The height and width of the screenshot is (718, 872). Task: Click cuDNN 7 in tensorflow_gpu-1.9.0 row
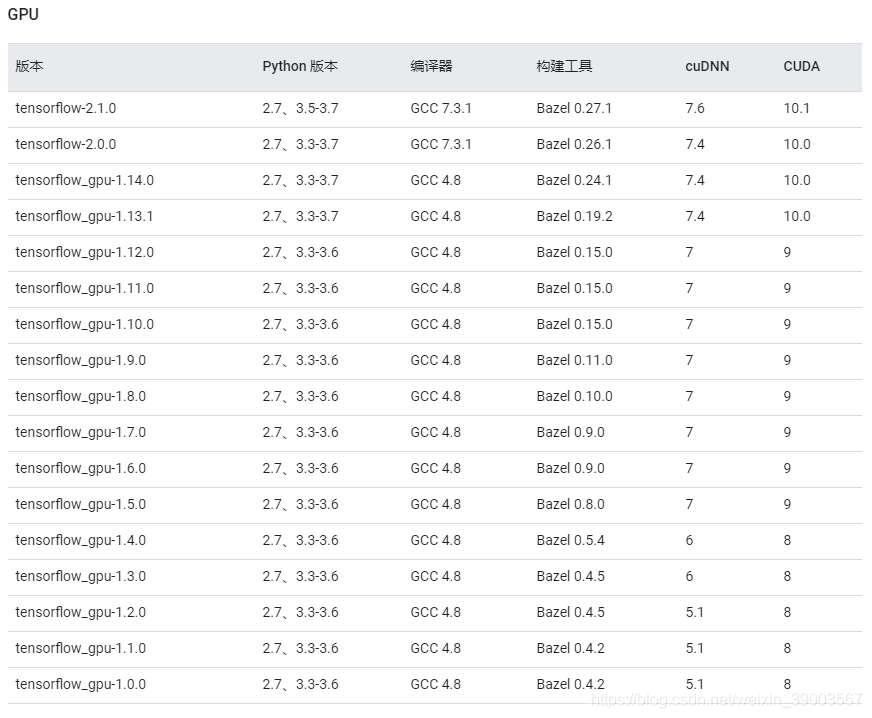tap(690, 360)
